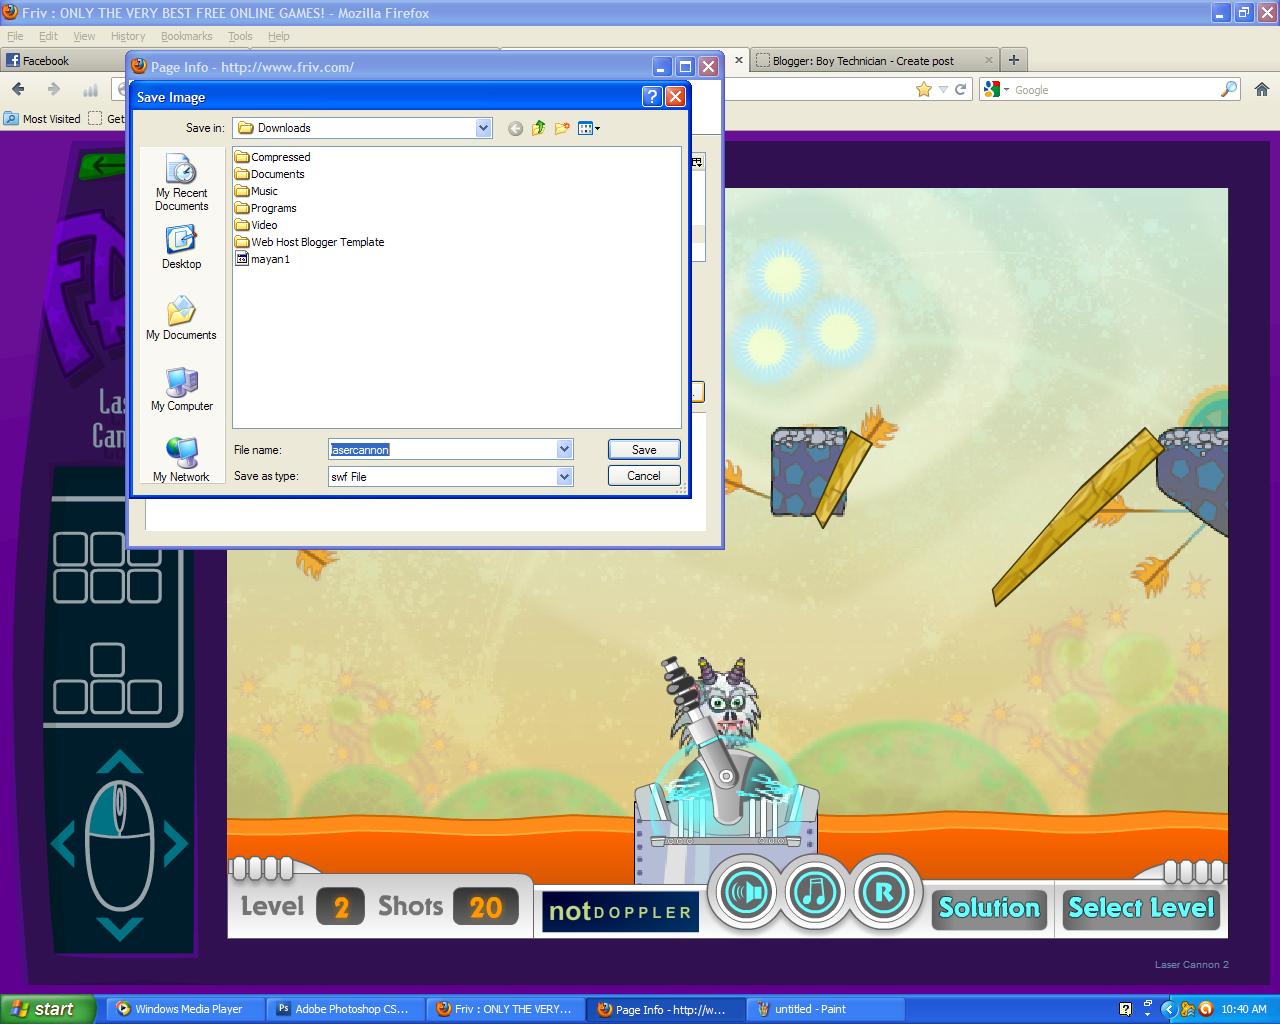This screenshot has width=1280, height=1024.
Task: Open the Firefox History menu
Action: pos(128,36)
